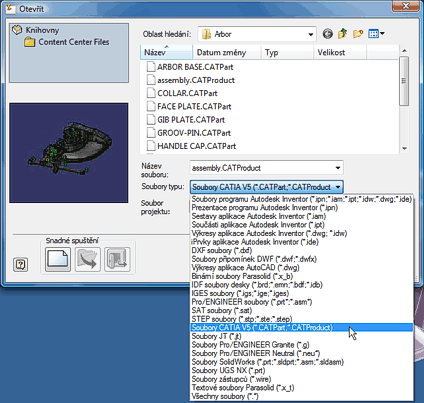This screenshot has width=424, height=403.
Task: Go back with the navigation arrow icon
Action: click(327, 34)
